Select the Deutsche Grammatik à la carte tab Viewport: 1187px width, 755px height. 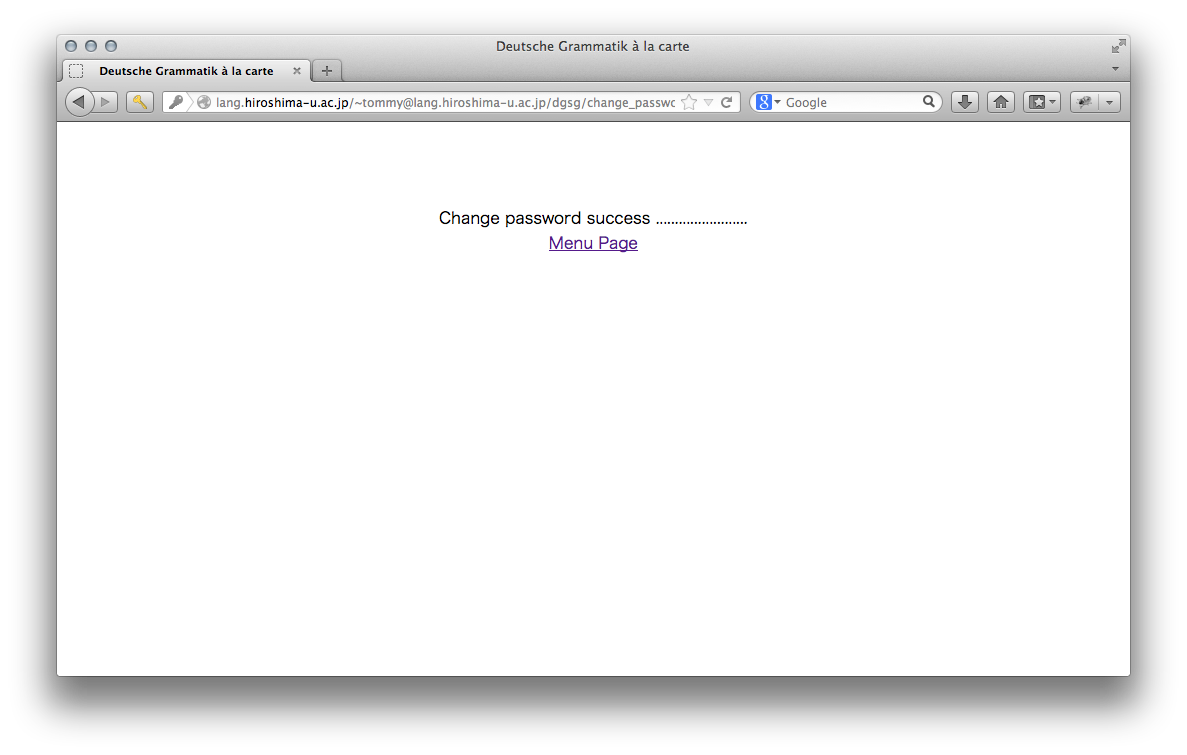pos(186,71)
